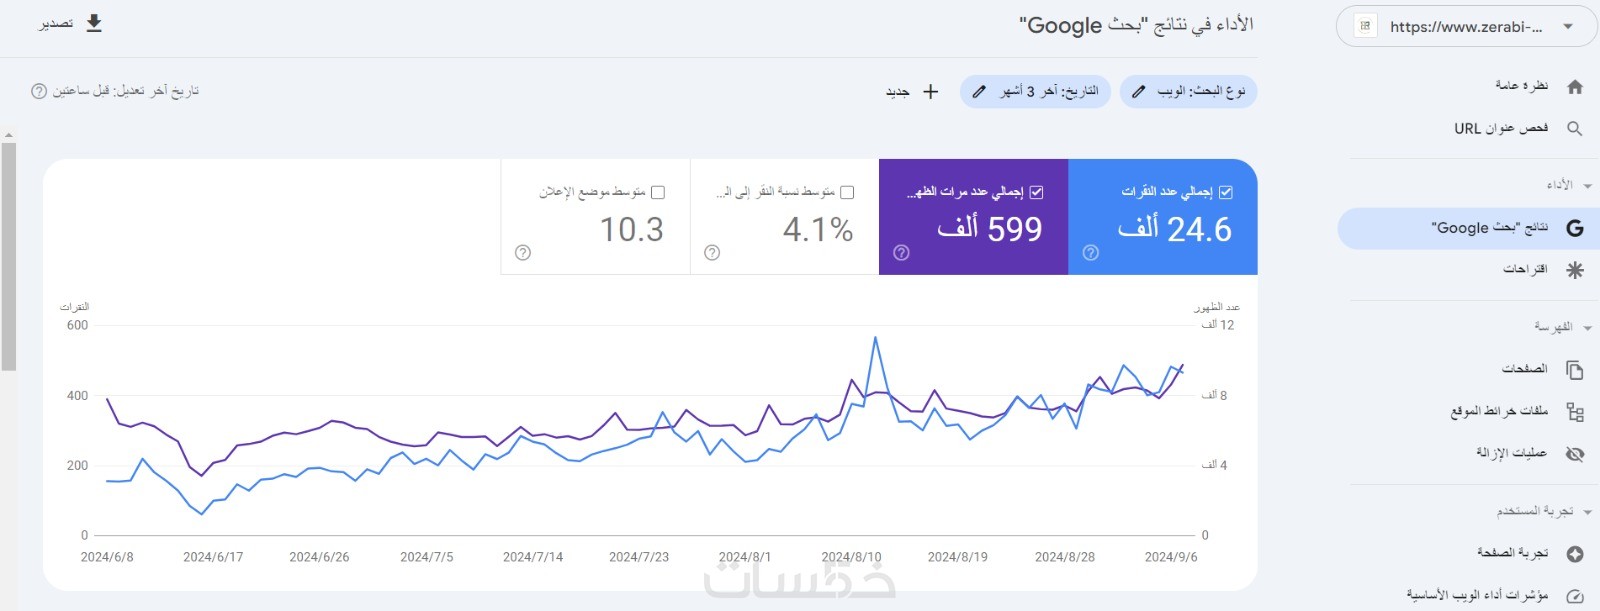The width and height of the screenshot is (1600, 611).
Task: Add a new filter with plus button
Action: (930, 92)
